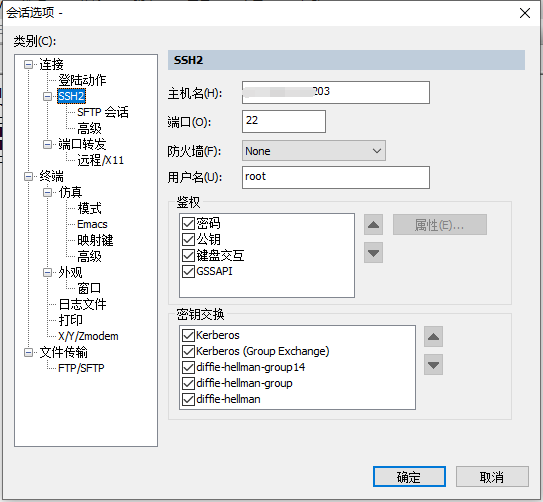The width and height of the screenshot is (543, 502).
Task: Click the 用户名 field showing root
Action: pyautogui.click(x=336, y=177)
